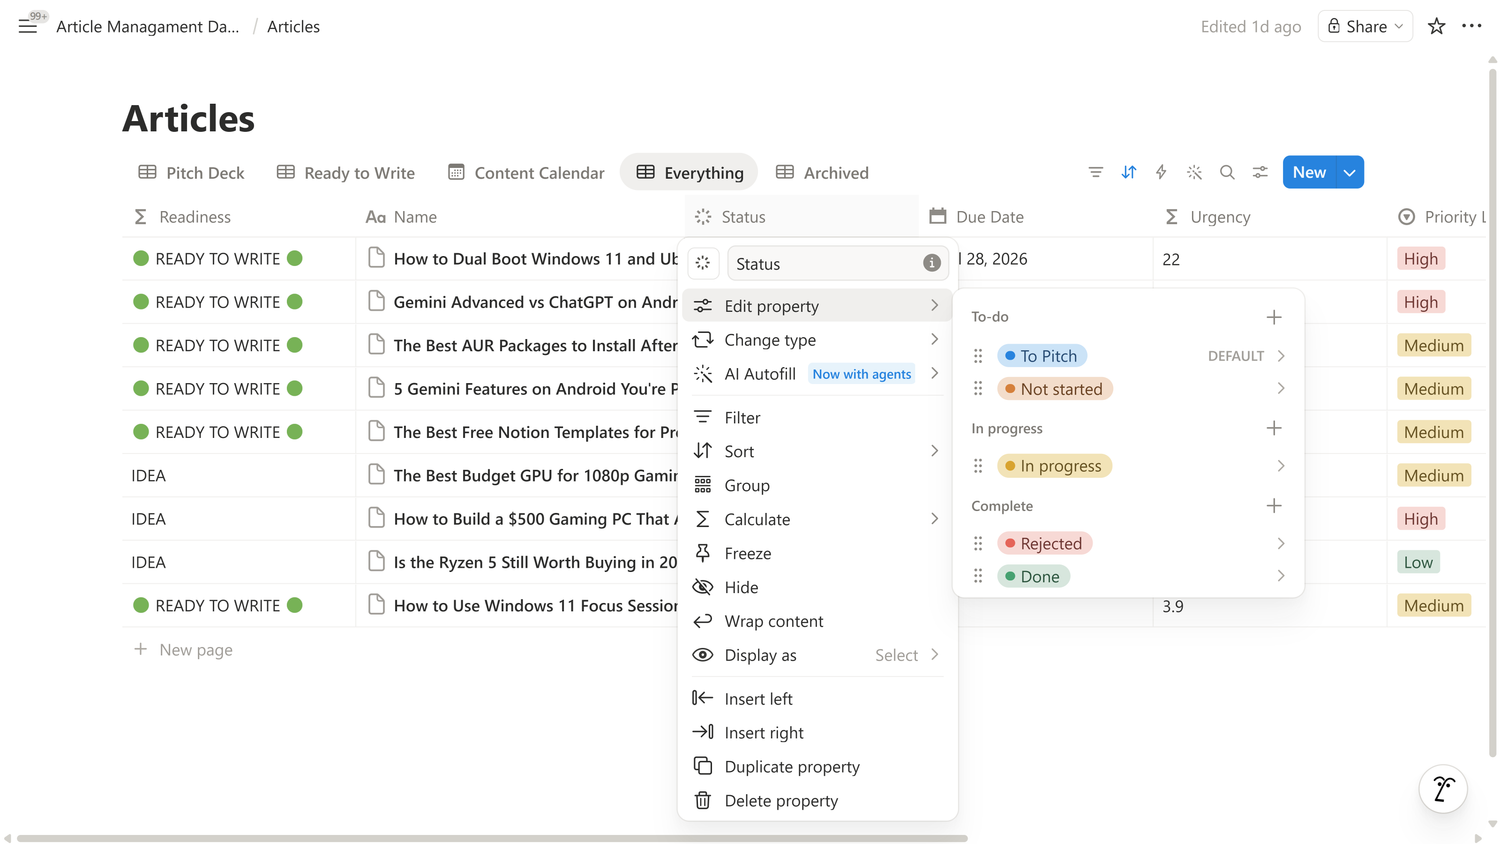
Task: Expand To Pitch option settings
Action: pyautogui.click(x=1281, y=356)
